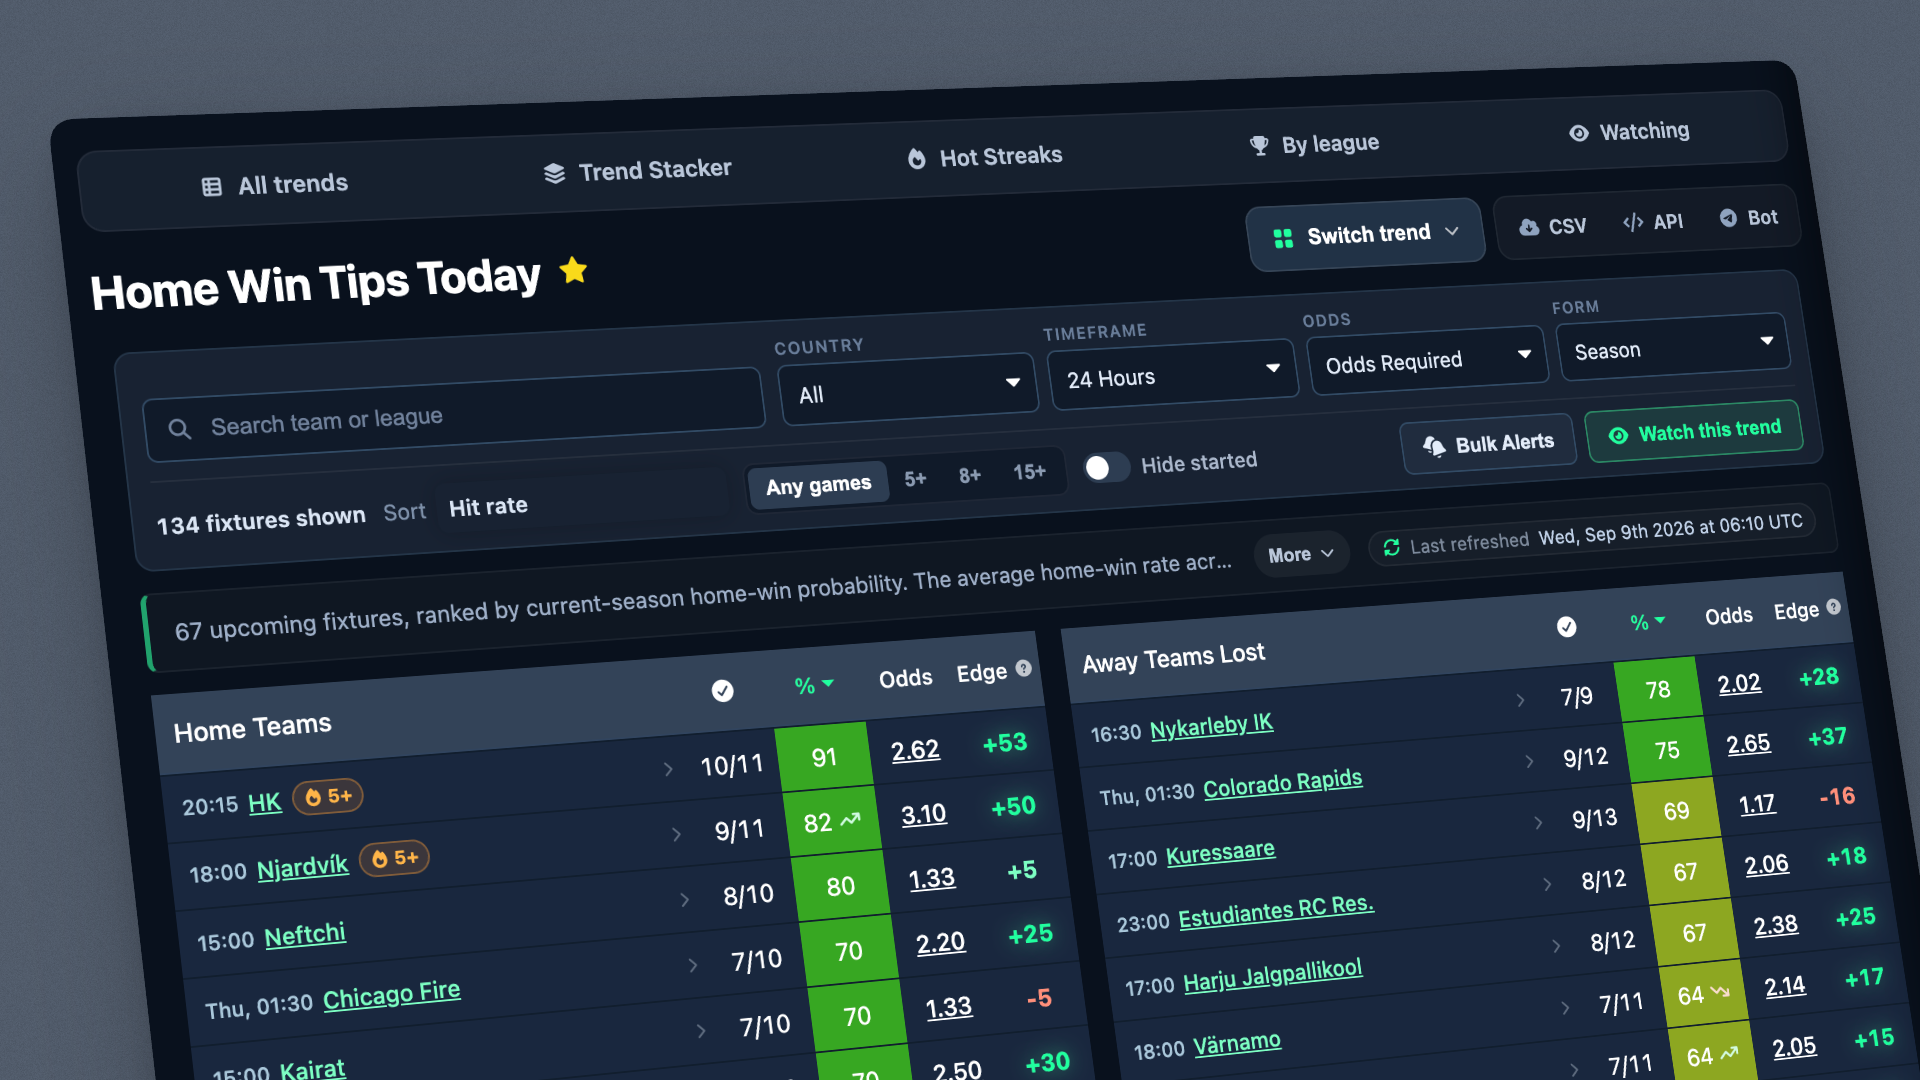Viewport: 1920px width, 1080px height.
Task: Select the 5+ games filter
Action: (915, 479)
